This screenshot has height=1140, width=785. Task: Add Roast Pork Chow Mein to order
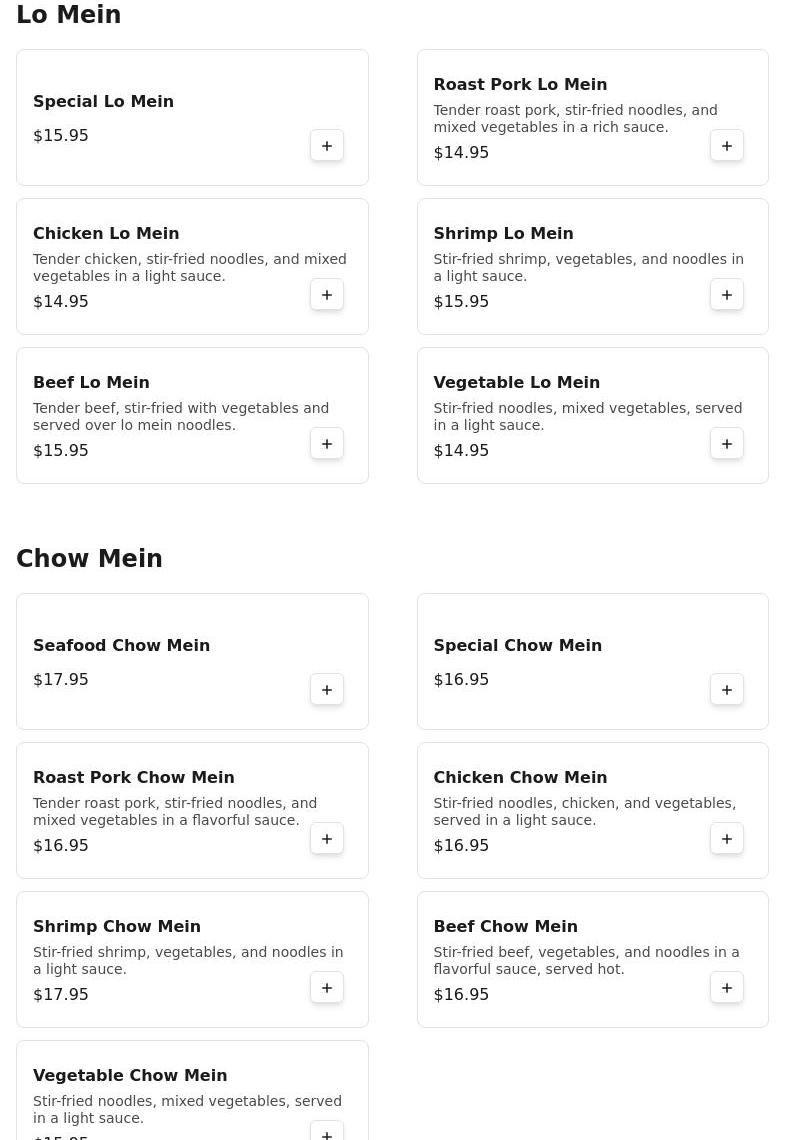[x=327, y=839]
